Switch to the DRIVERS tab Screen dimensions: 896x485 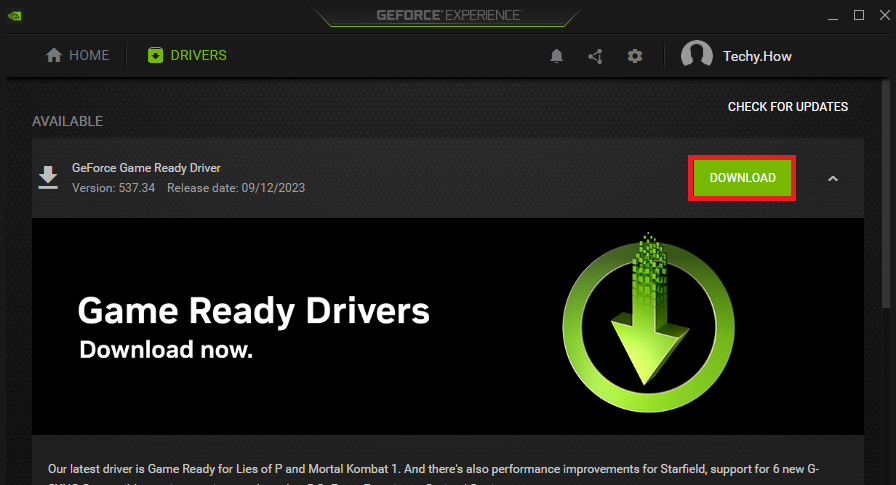(x=187, y=55)
